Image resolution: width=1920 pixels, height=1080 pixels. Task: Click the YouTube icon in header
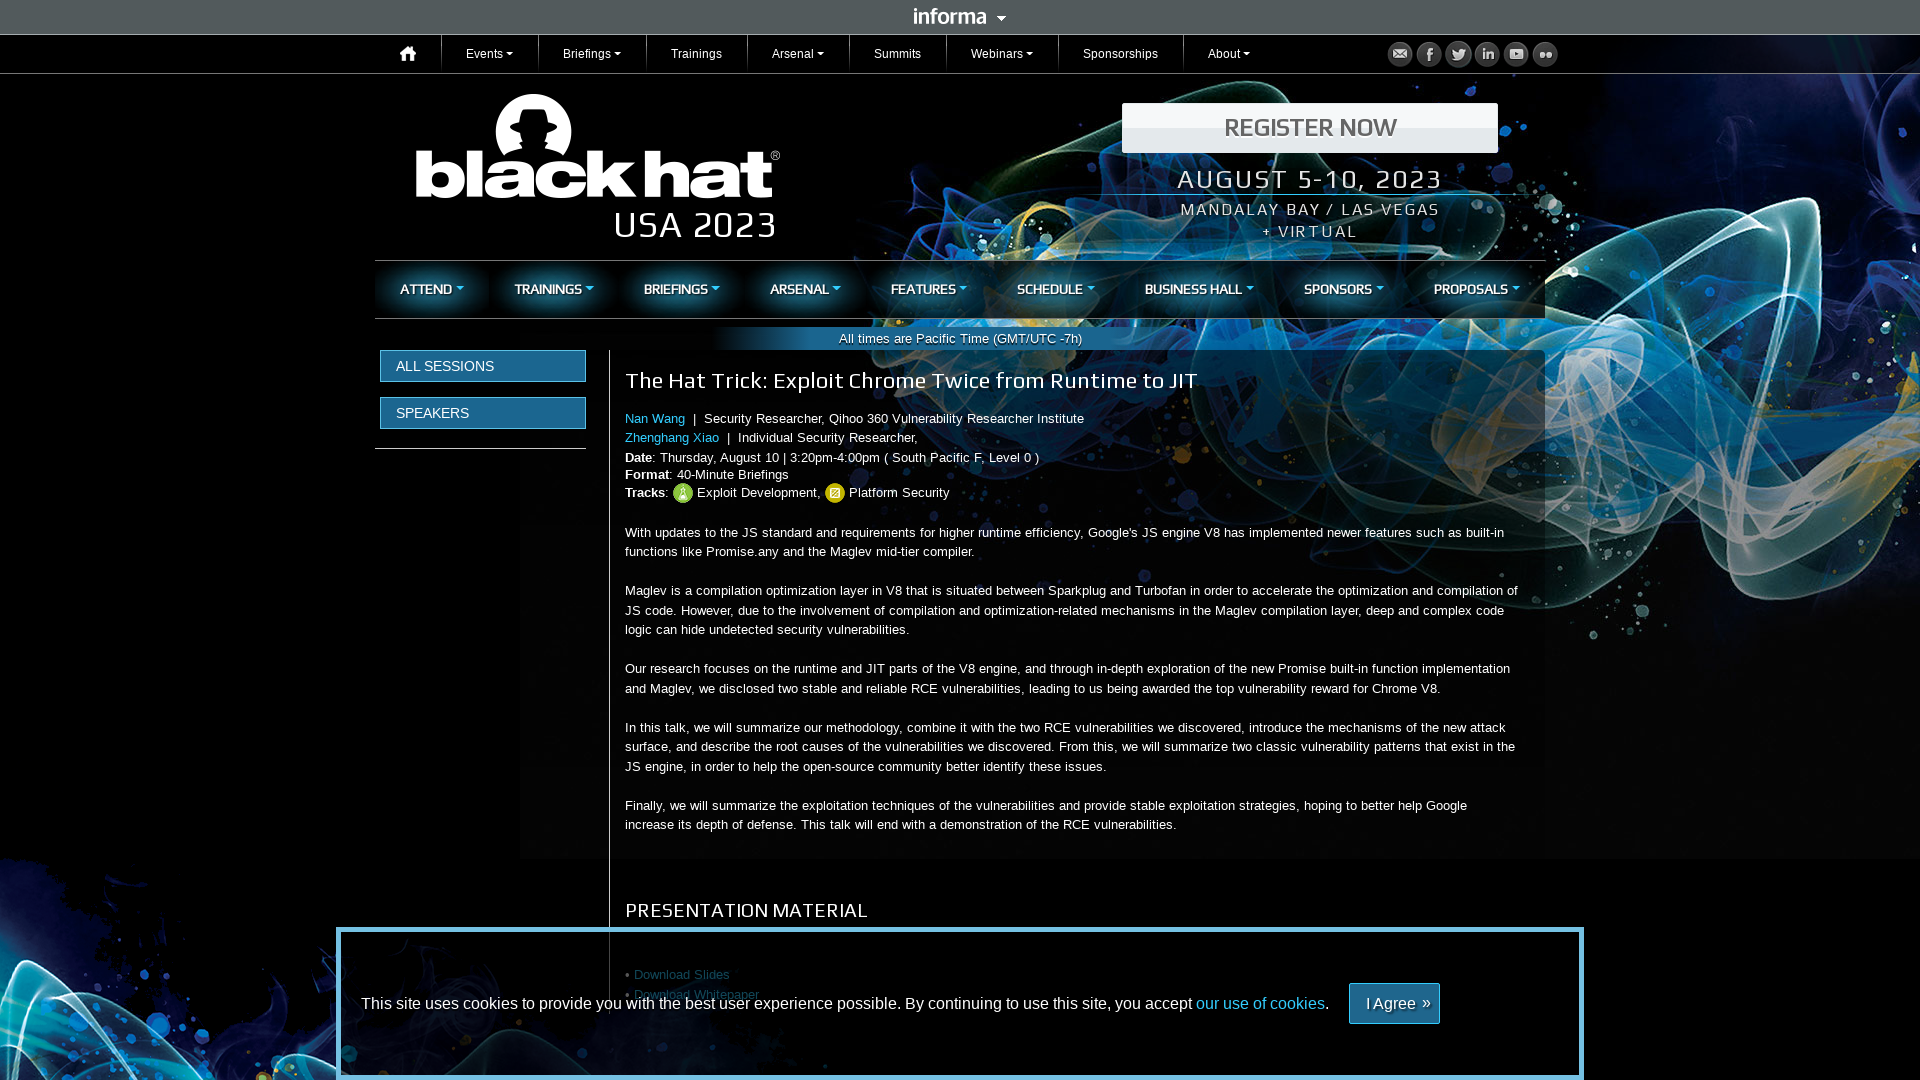point(1516,53)
